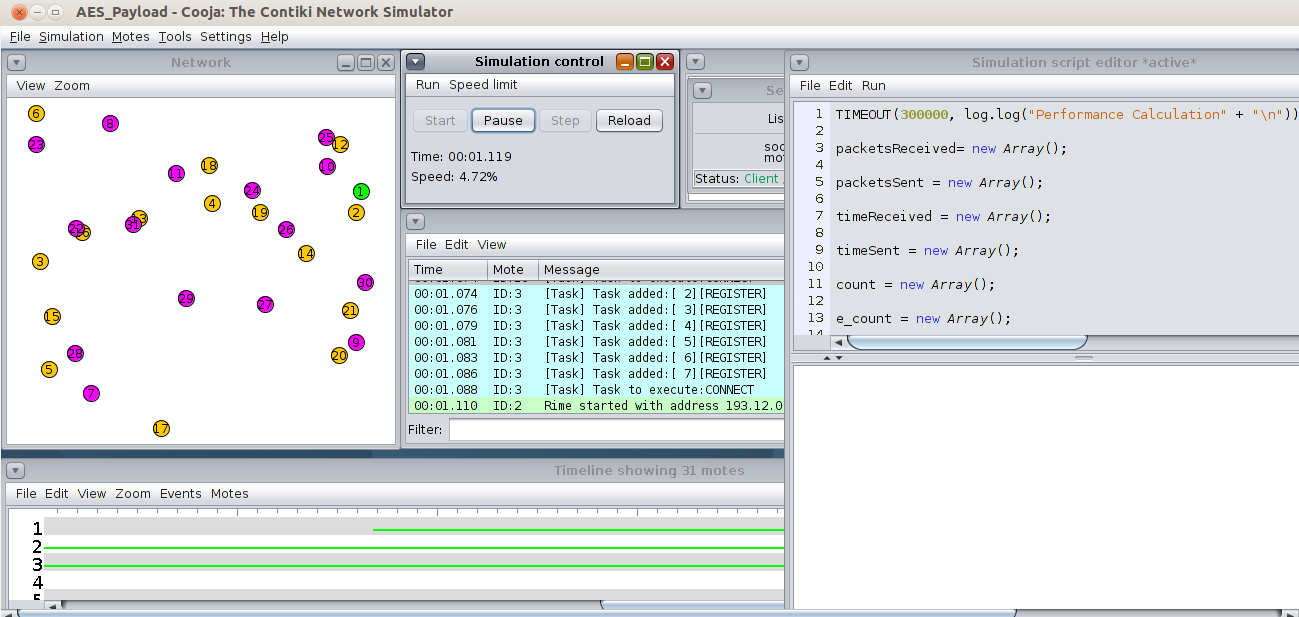Minimize the Simulation control window

pos(625,61)
